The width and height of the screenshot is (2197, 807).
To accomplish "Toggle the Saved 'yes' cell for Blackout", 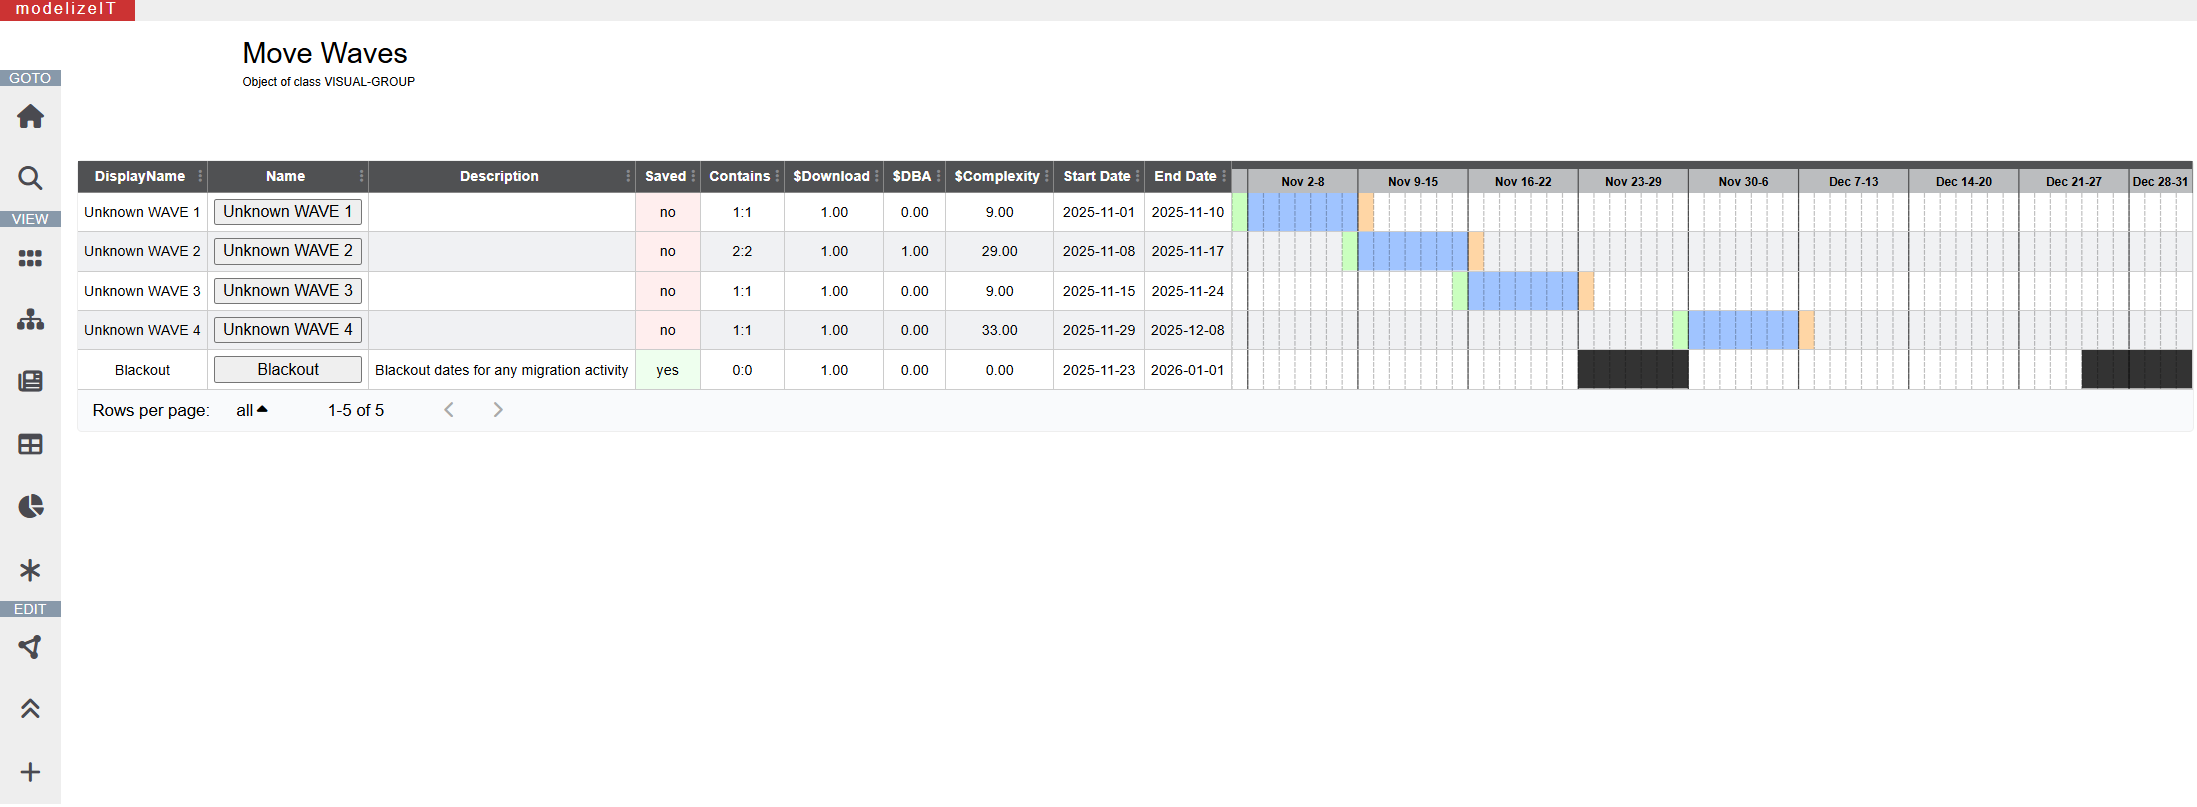I will tap(667, 370).
